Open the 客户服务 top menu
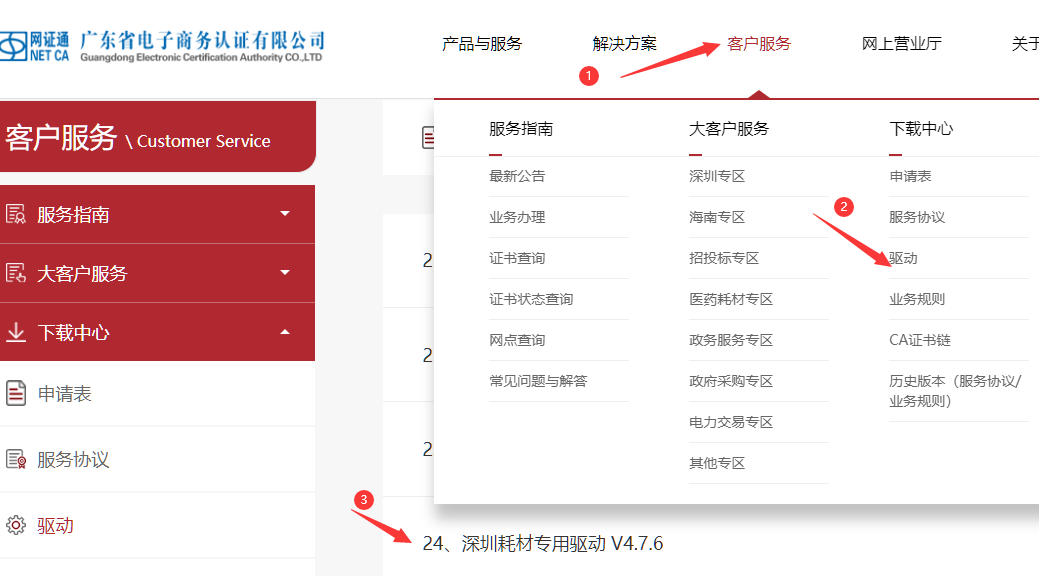This screenshot has height=576, width=1039. click(759, 44)
